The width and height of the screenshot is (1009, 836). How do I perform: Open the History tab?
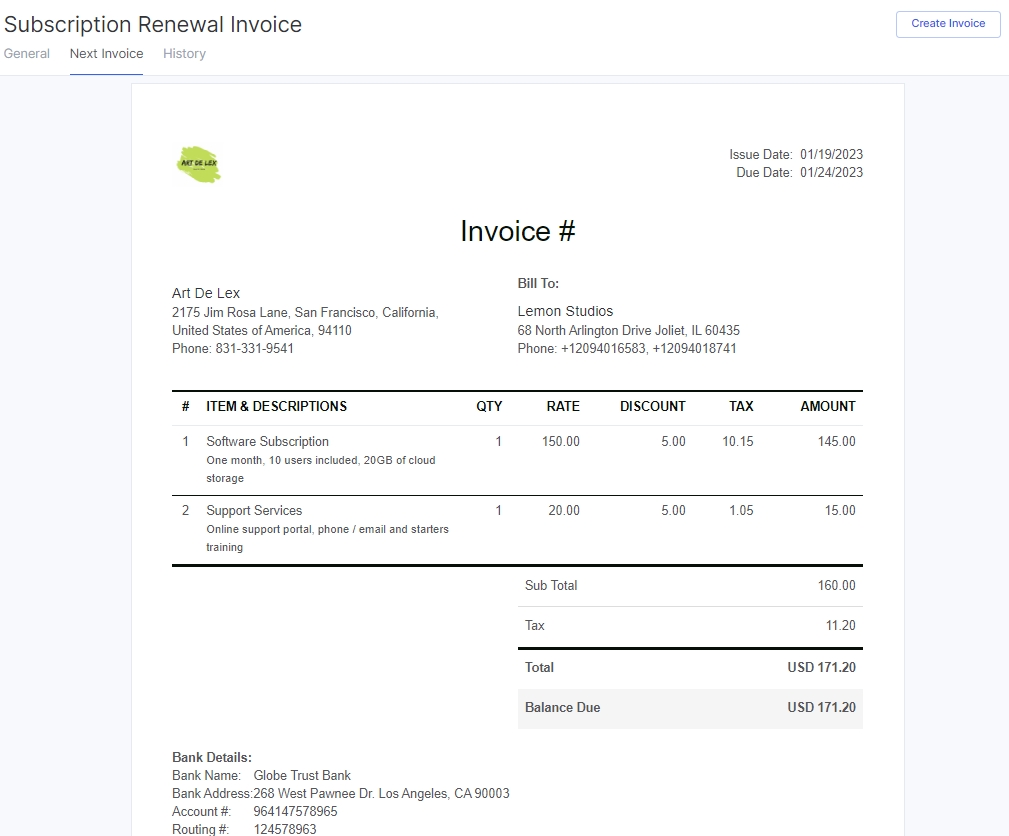click(184, 54)
